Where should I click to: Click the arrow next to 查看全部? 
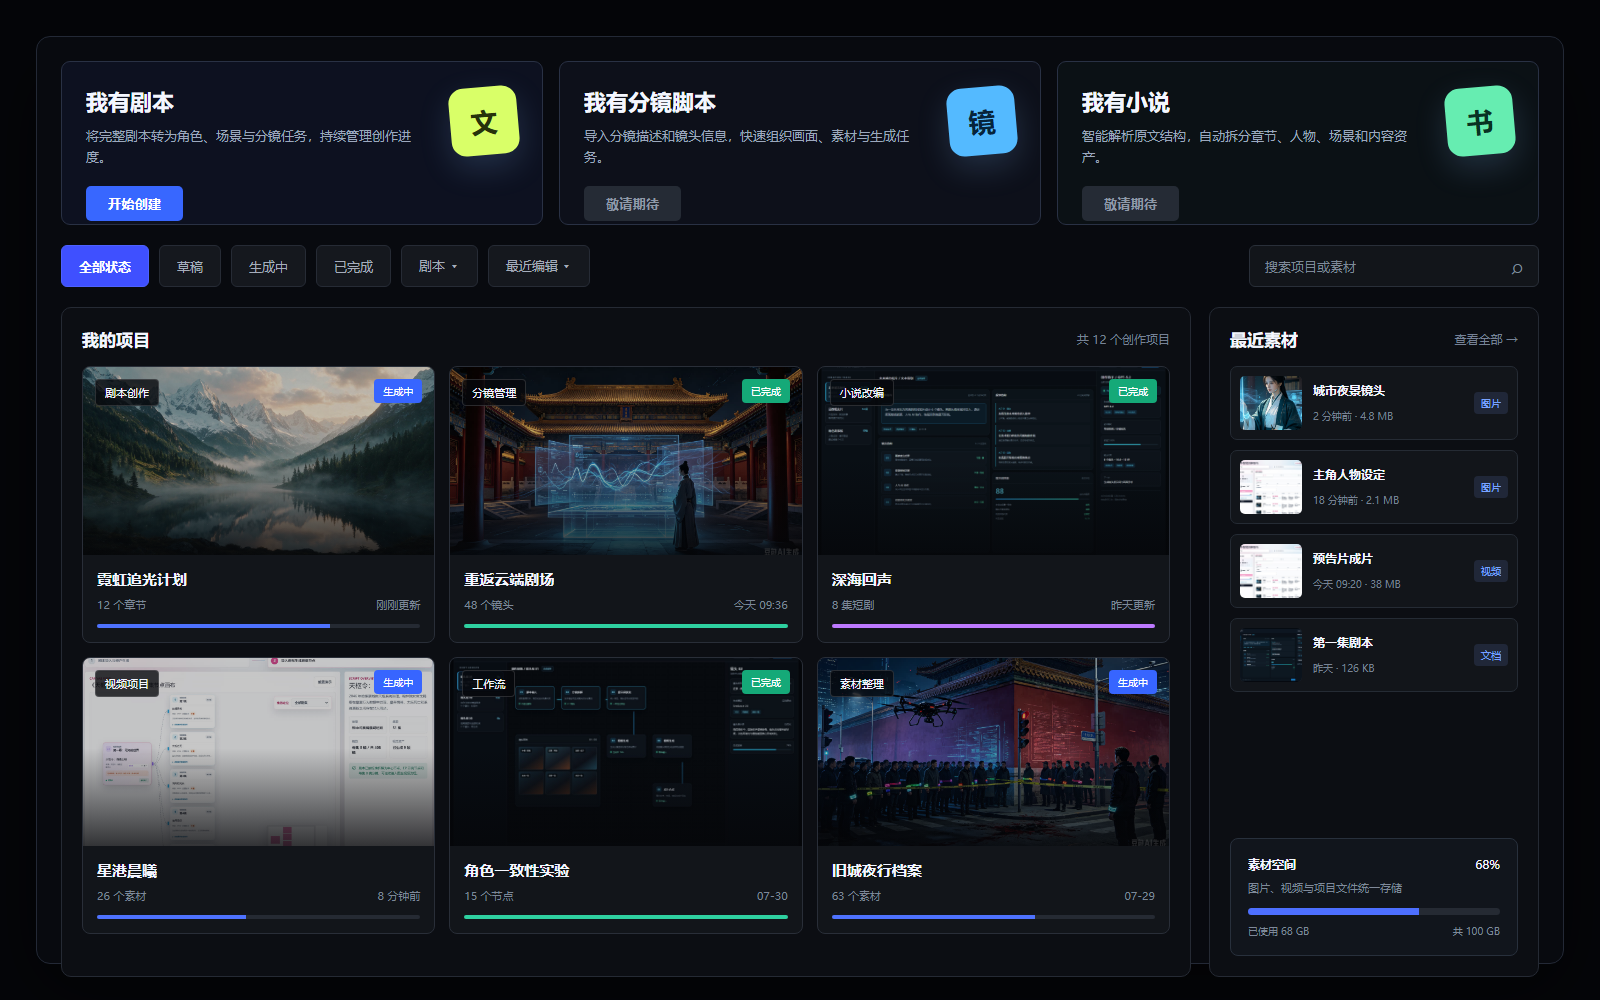click(1512, 340)
